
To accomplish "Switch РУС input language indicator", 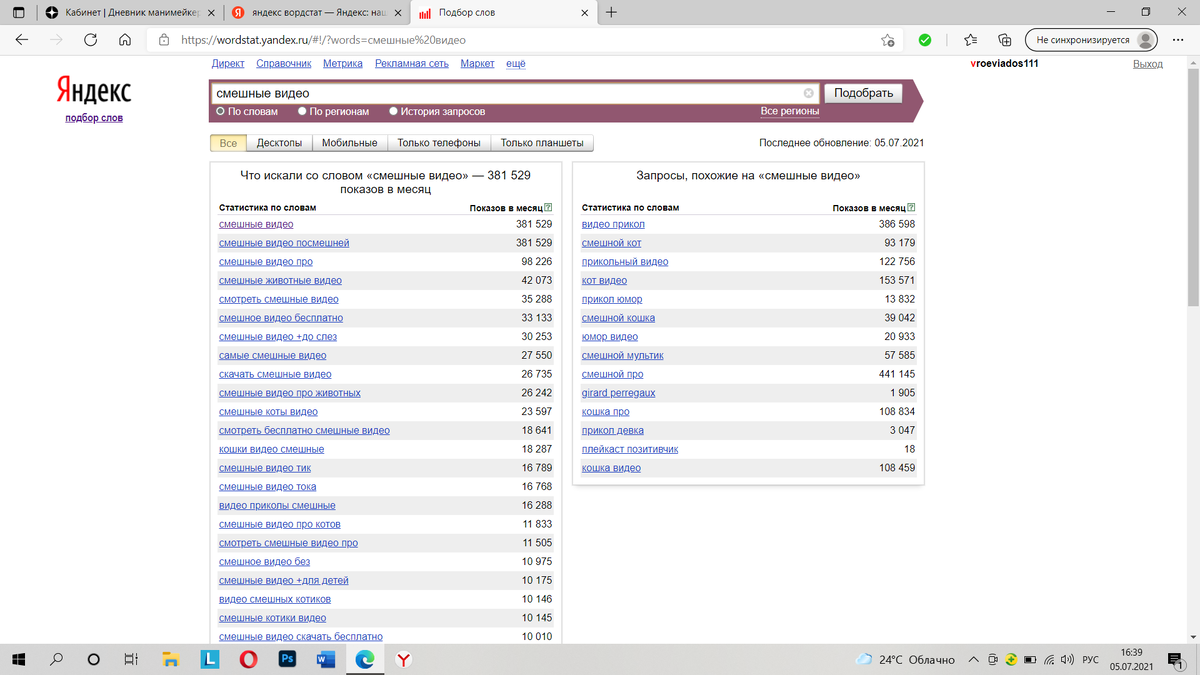I will pyautogui.click(x=1091, y=660).
